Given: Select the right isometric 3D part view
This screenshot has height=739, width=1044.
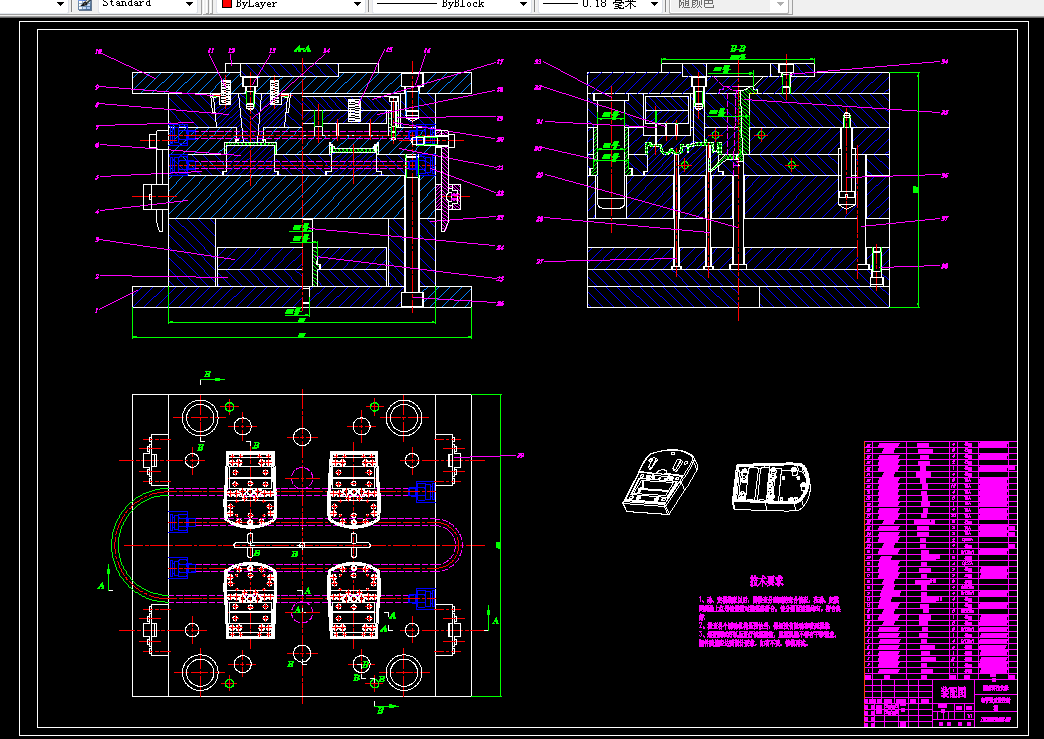Looking at the screenshot, I should [x=772, y=487].
